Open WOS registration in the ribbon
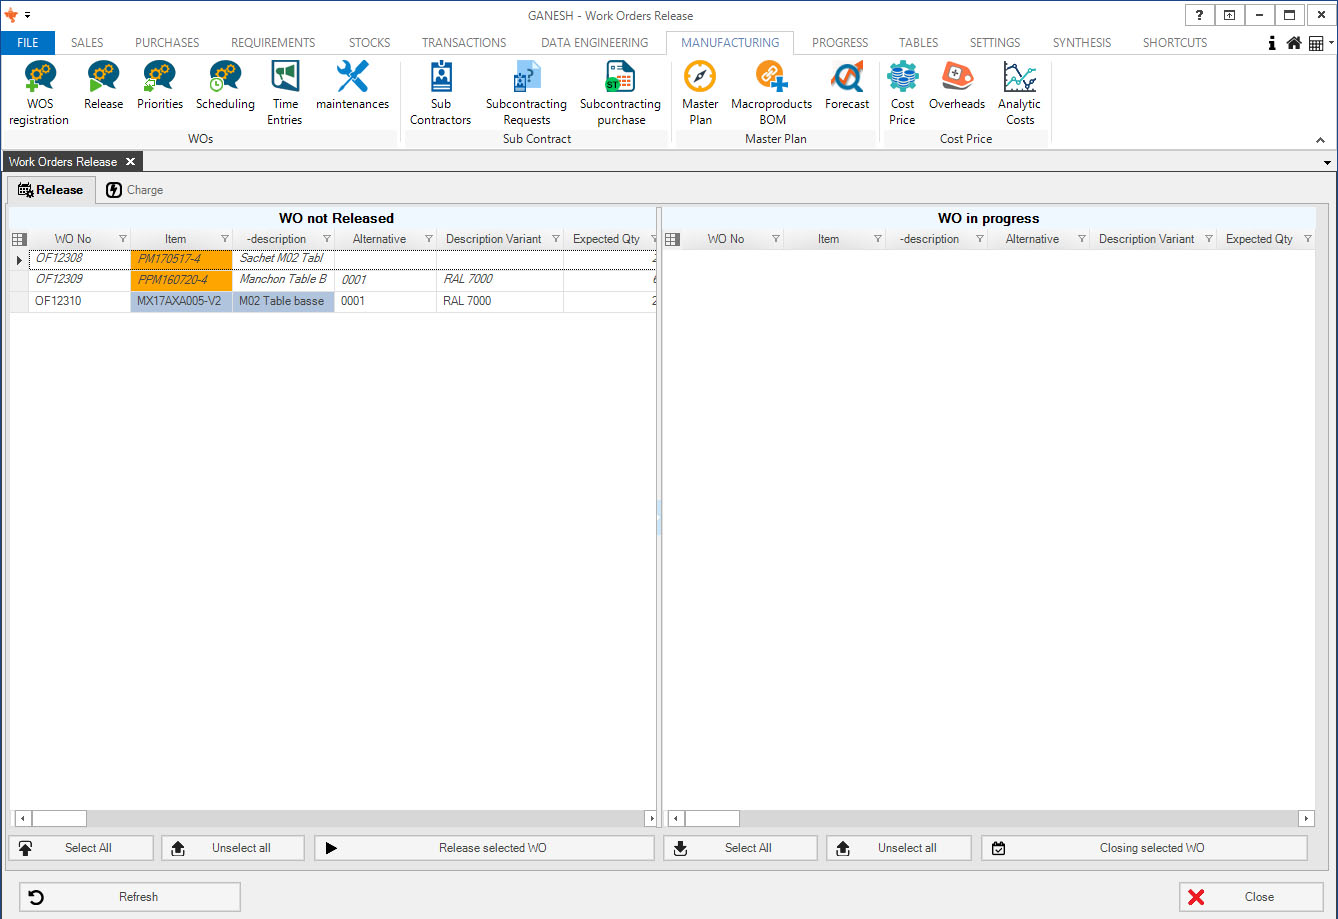1338x919 pixels. tap(39, 92)
